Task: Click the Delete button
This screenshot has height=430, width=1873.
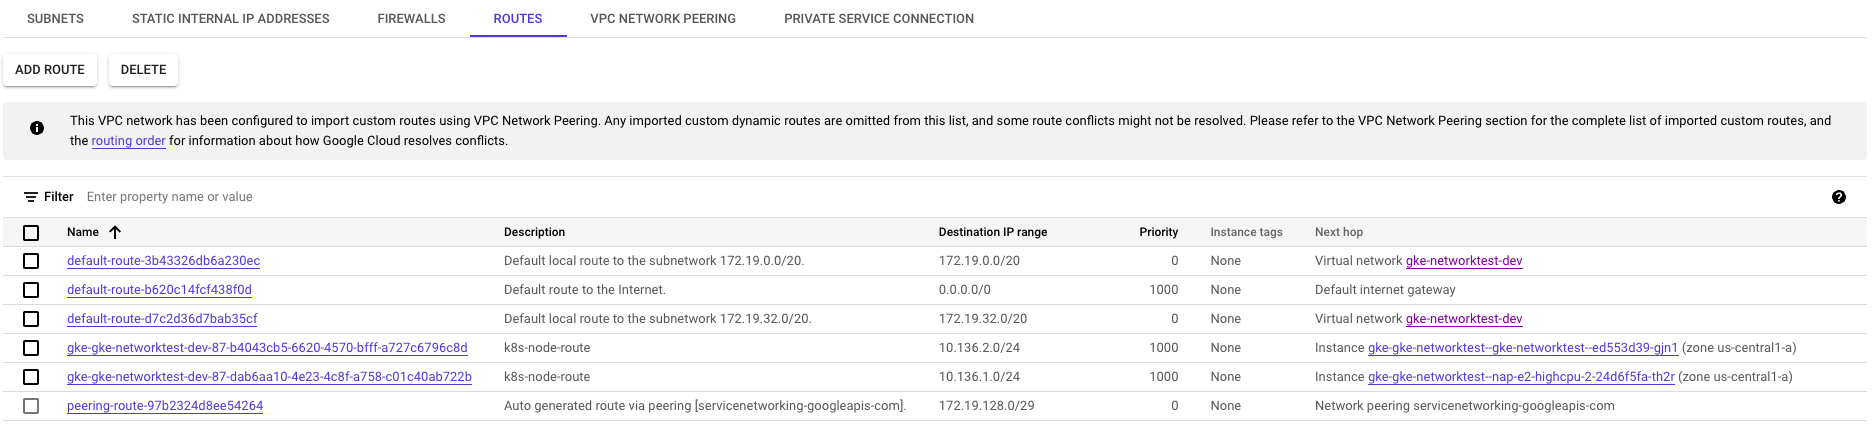Action: (144, 70)
